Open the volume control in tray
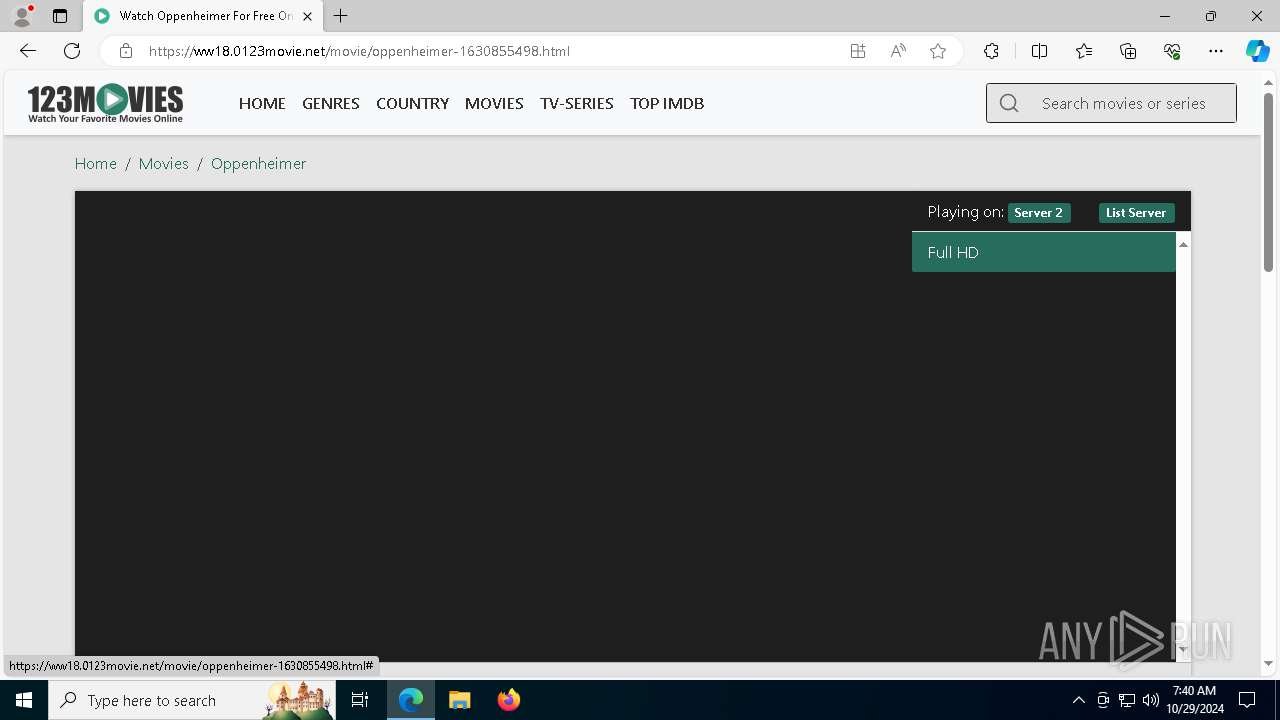The width and height of the screenshot is (1280, 720). click(x=1151, y=700)
